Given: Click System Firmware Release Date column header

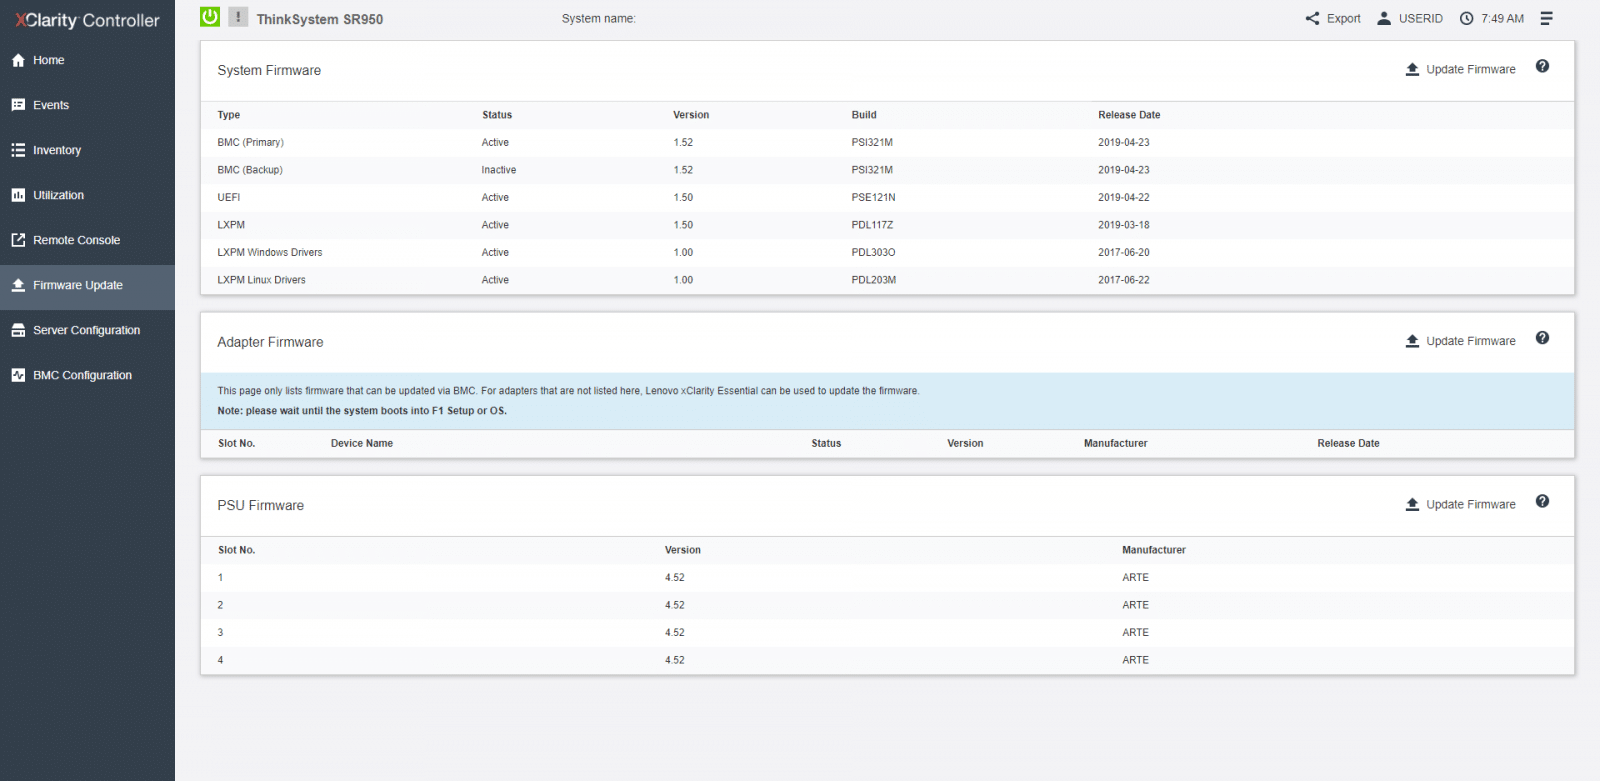Looking at the screenshot, I should tap(1129, 115).
